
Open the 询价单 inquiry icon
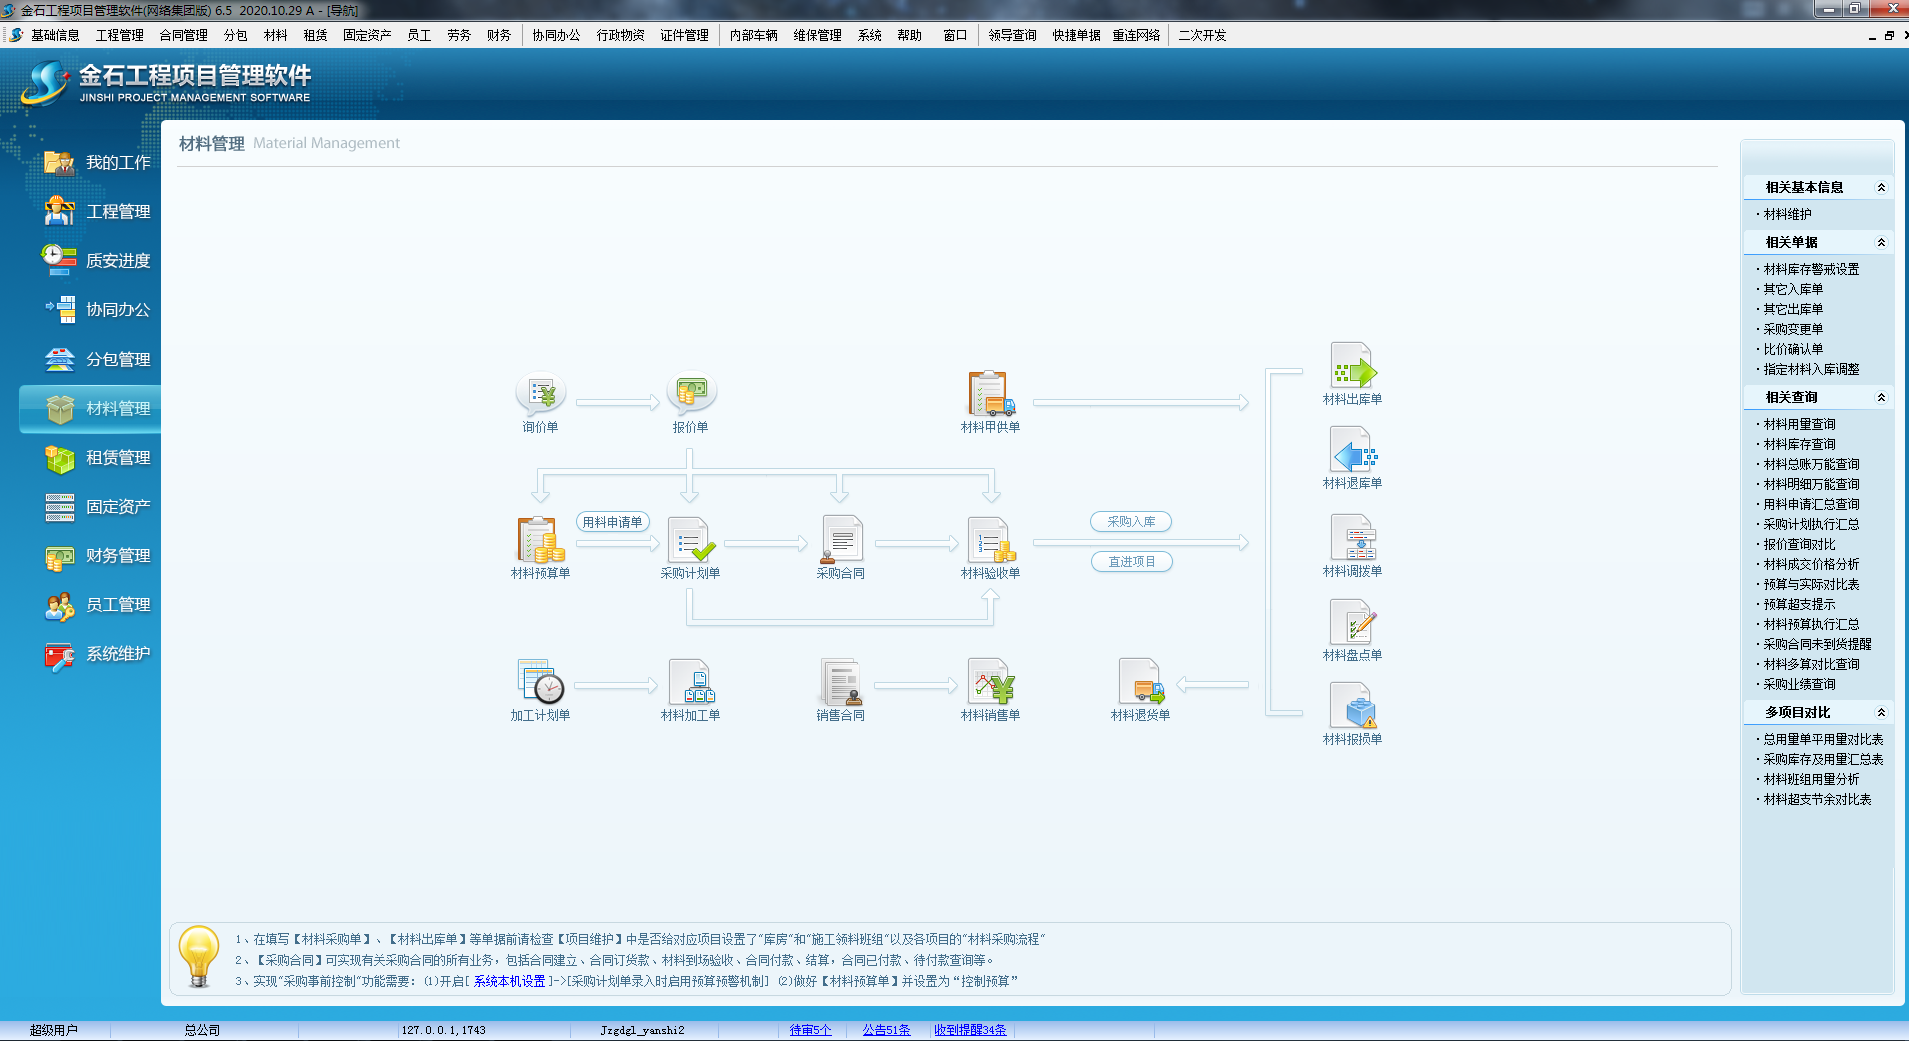click(540, 395)
